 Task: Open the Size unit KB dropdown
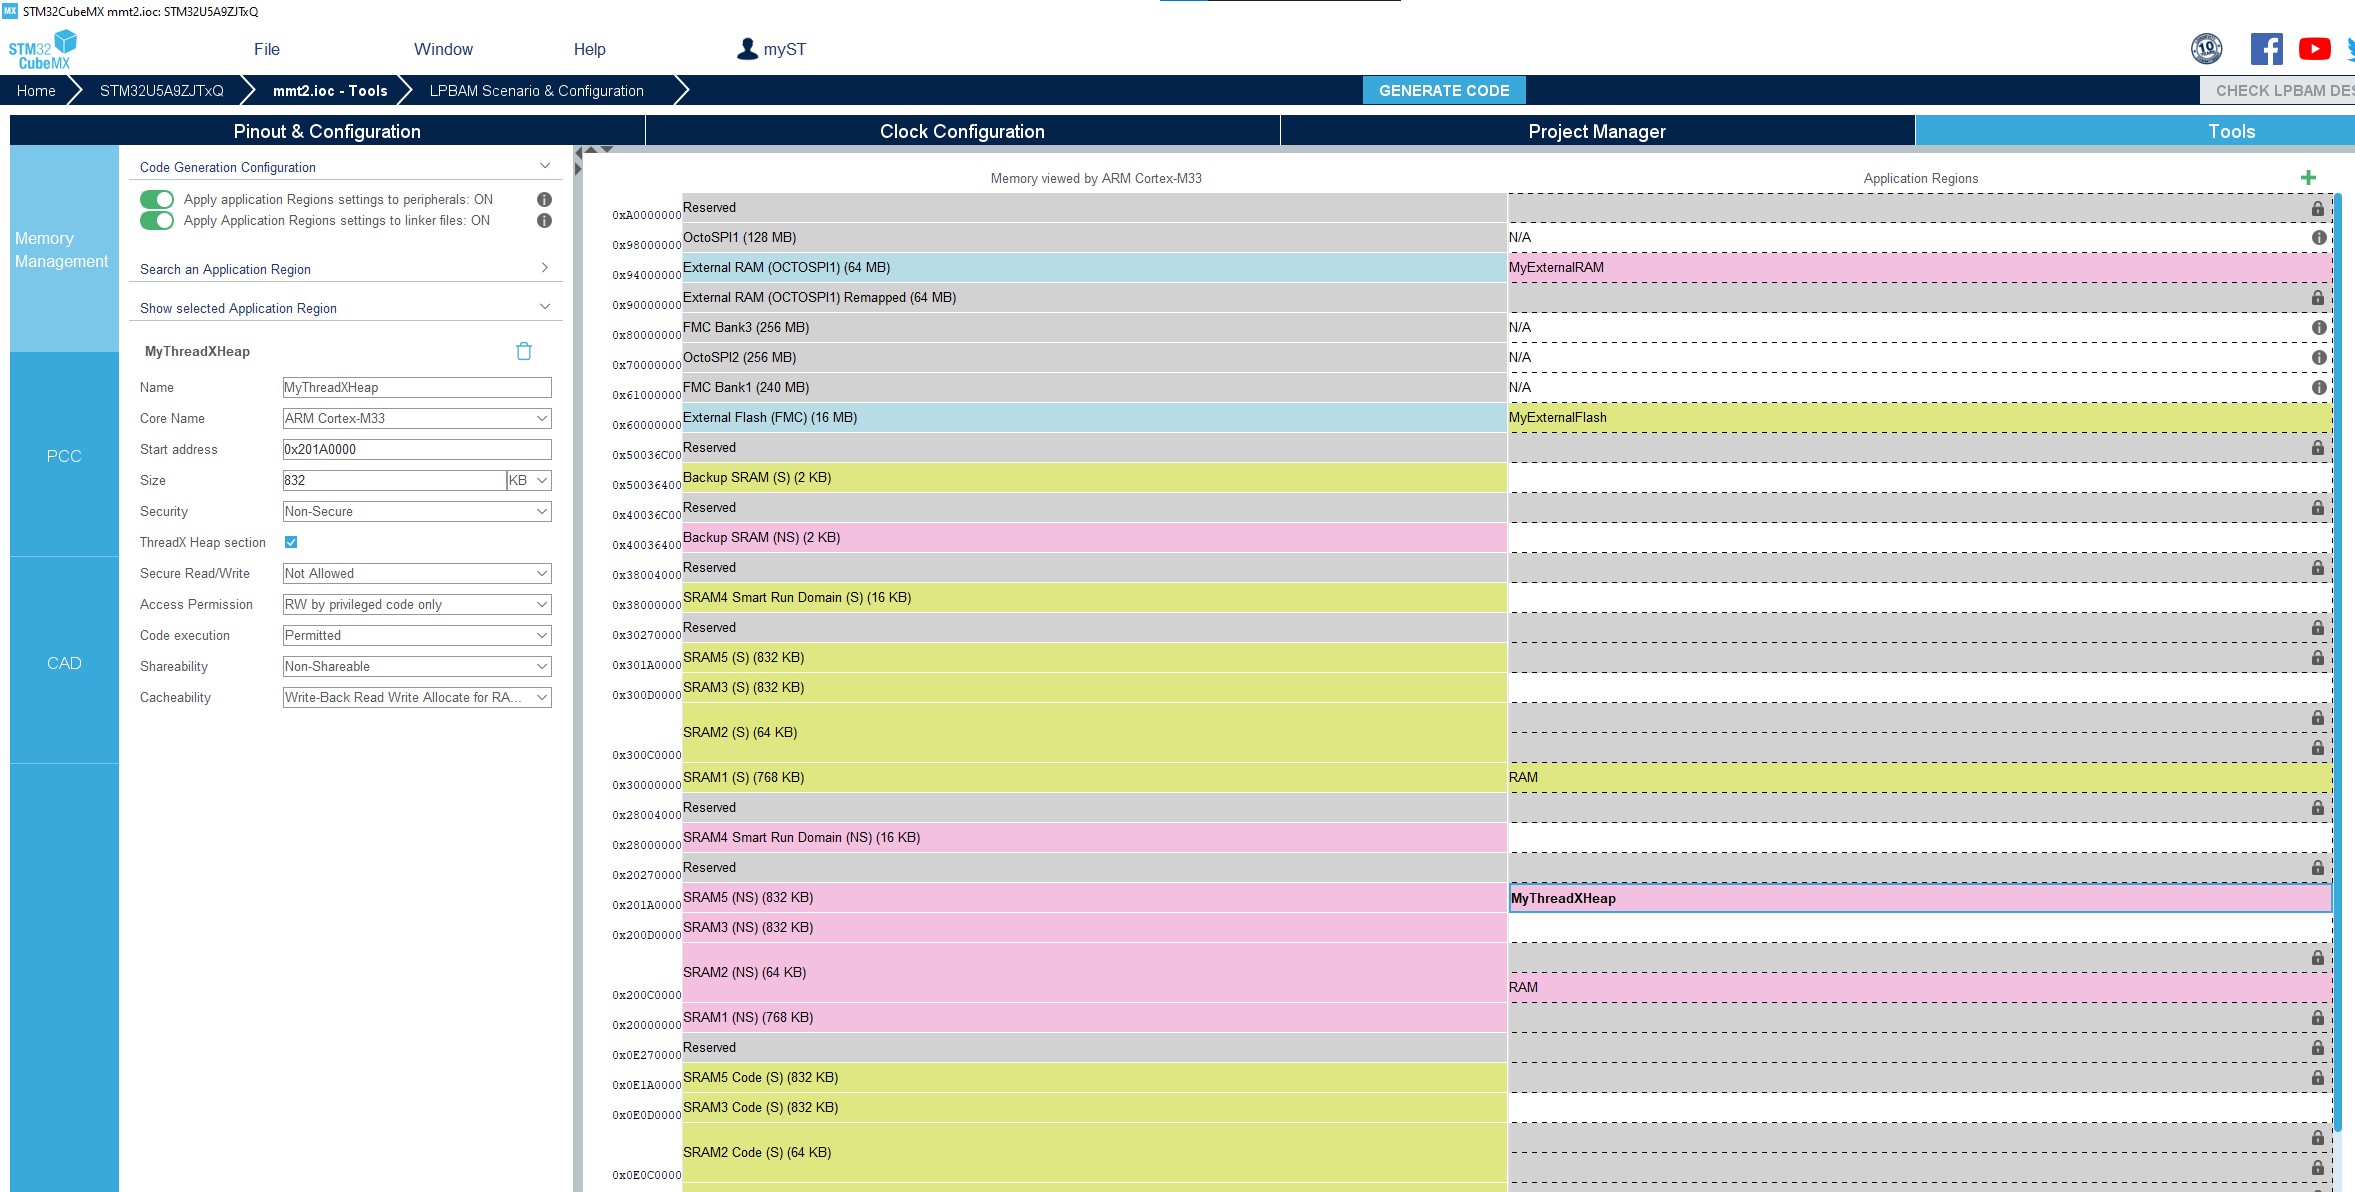(x=529, y=480)
